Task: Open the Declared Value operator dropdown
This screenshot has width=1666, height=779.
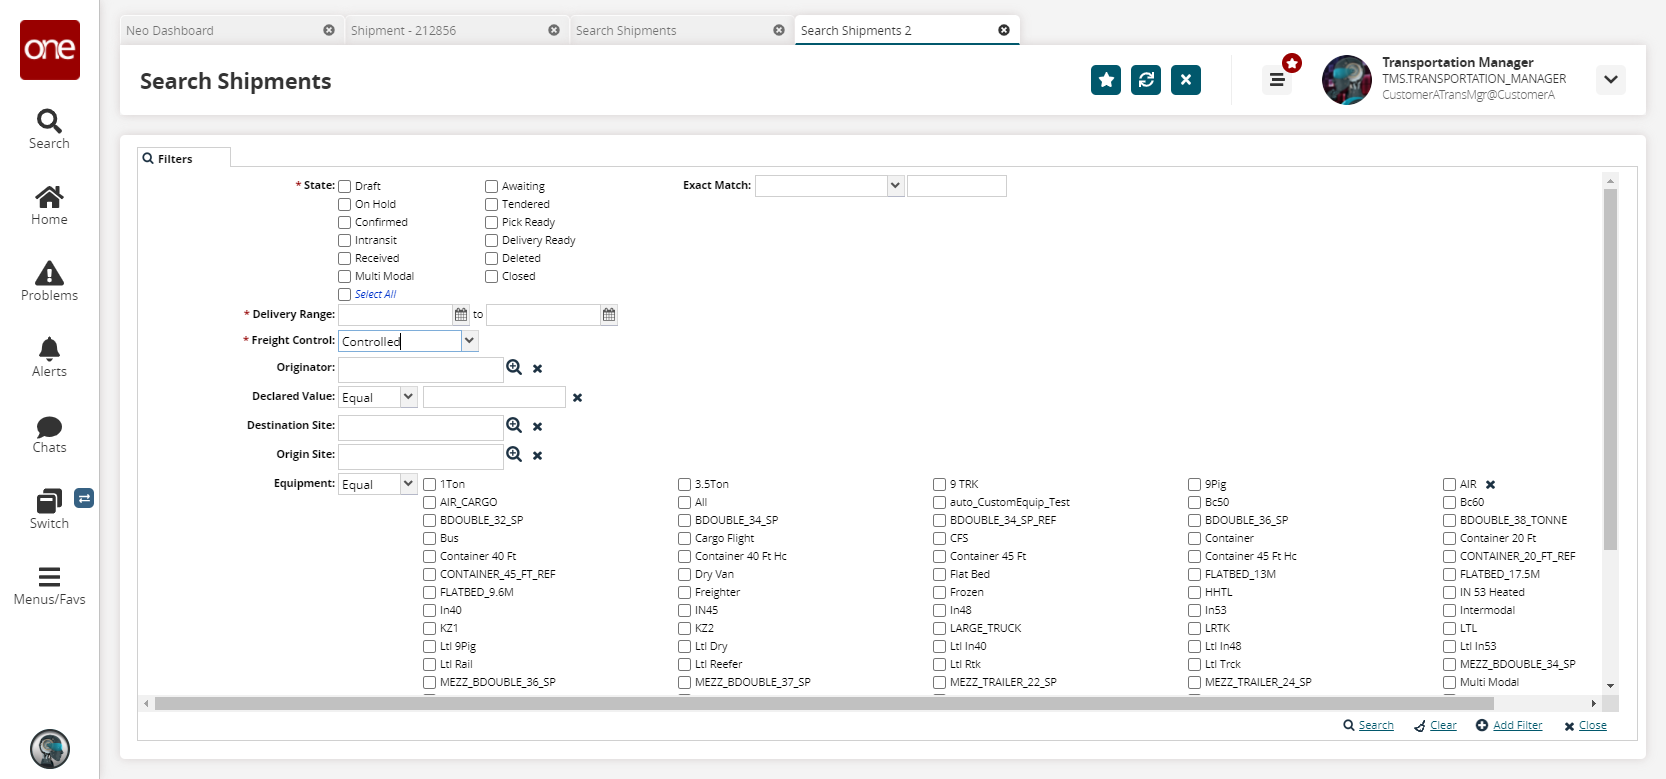Action: [408, 397]
